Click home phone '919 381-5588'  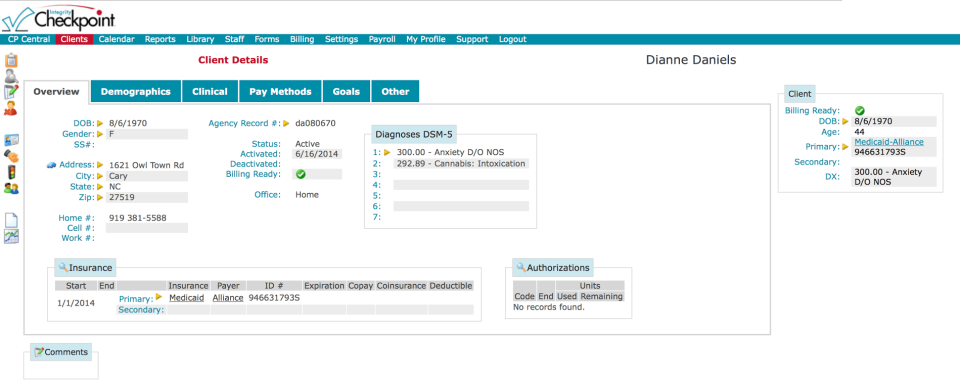(138, 217)
